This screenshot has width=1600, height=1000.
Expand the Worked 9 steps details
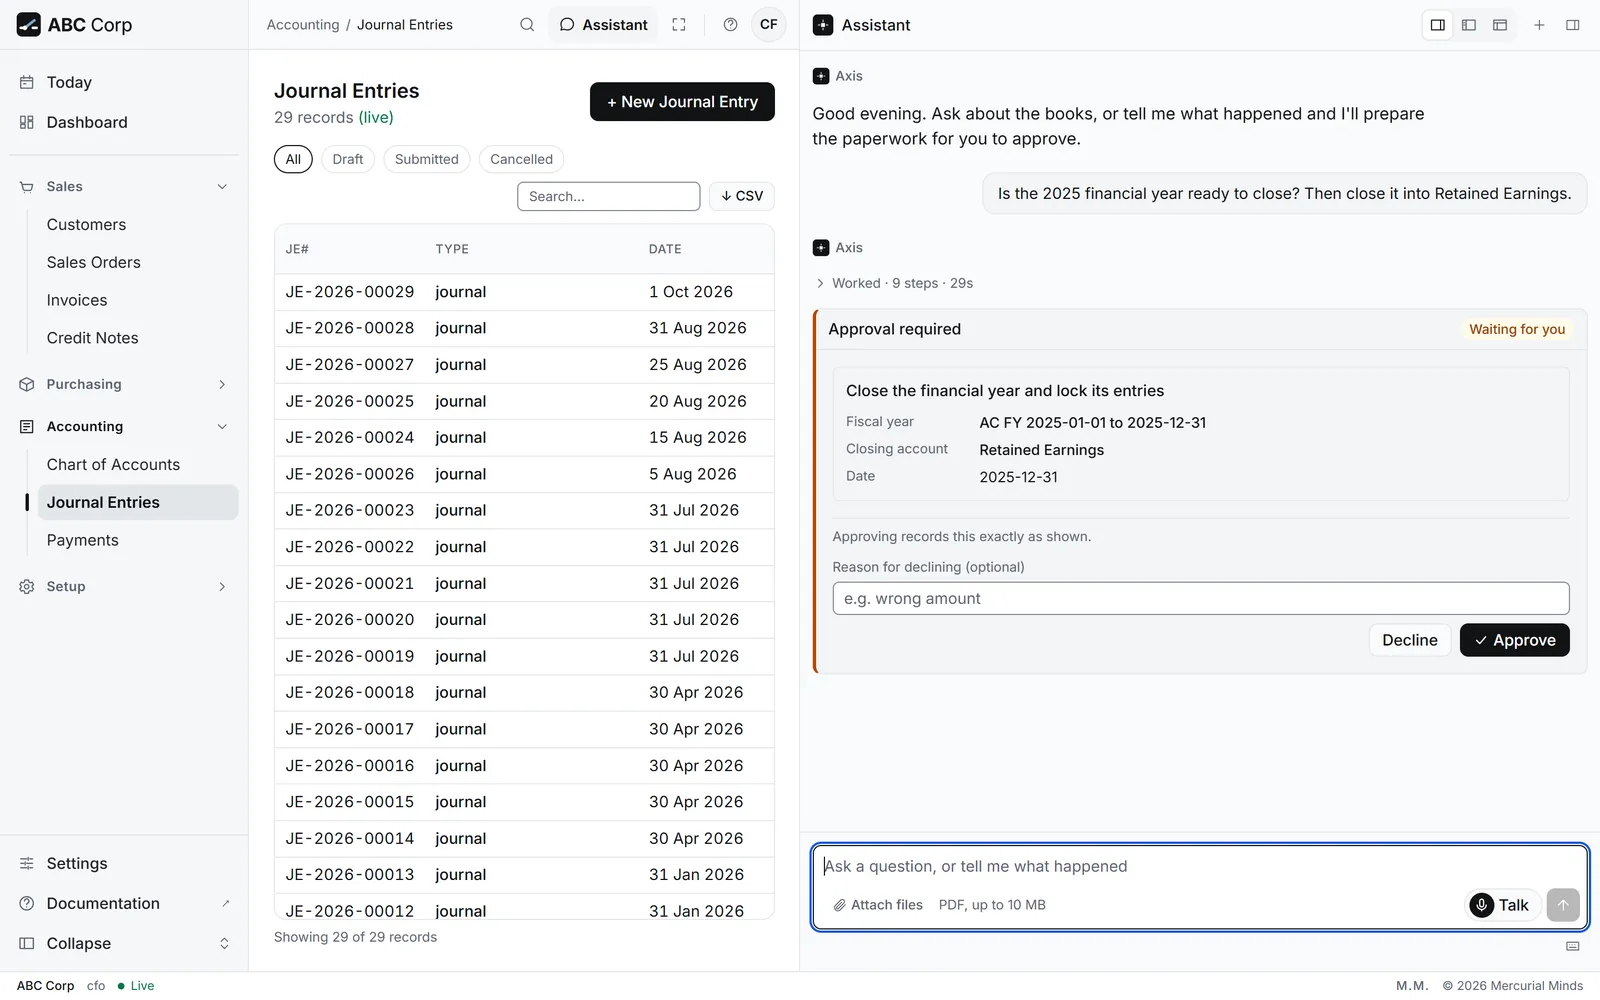click(894, 283)
